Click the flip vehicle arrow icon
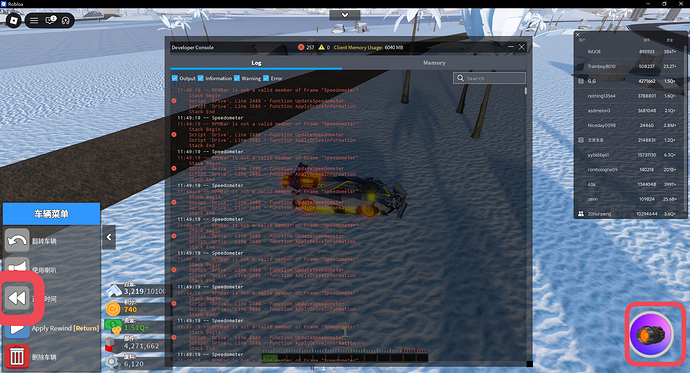Viewport: 690px width, 373px height. (17, 240)
